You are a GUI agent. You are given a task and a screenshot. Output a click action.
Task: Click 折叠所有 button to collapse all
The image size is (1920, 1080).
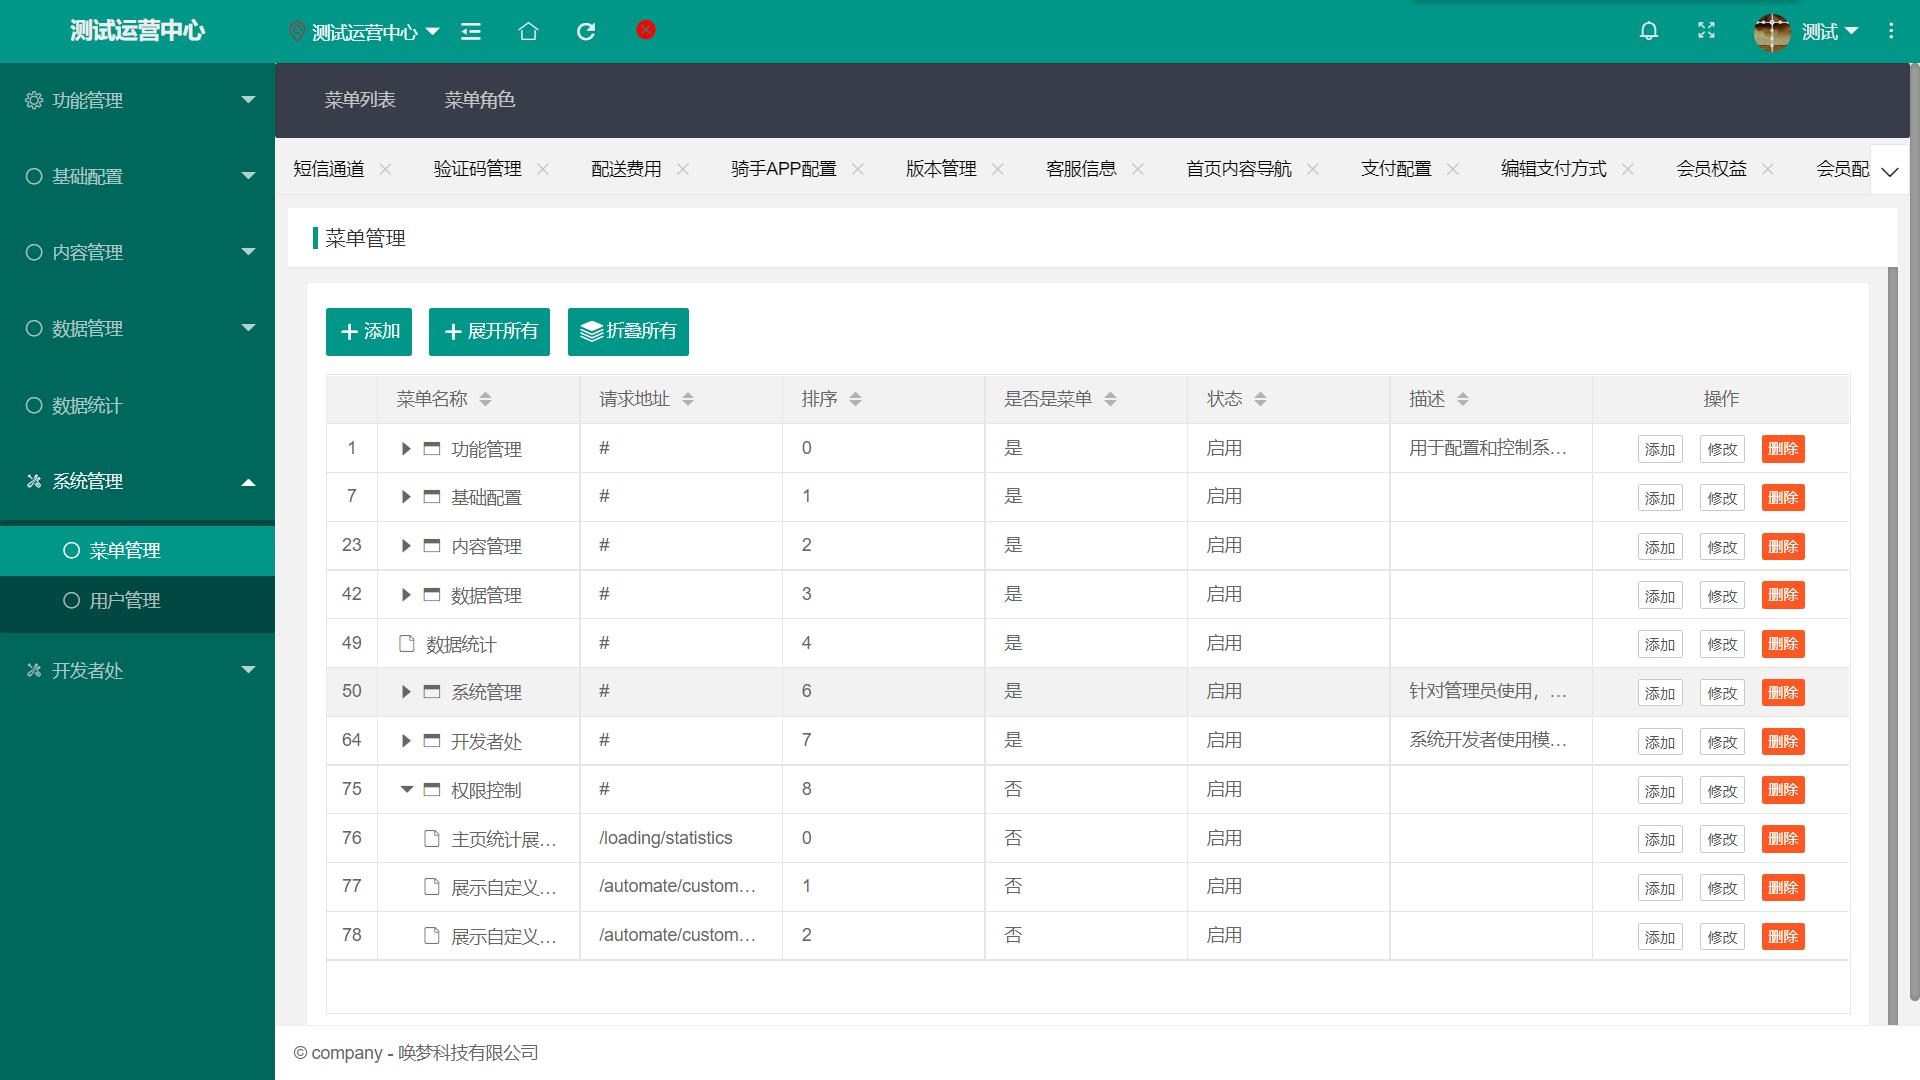pos(630,331)
